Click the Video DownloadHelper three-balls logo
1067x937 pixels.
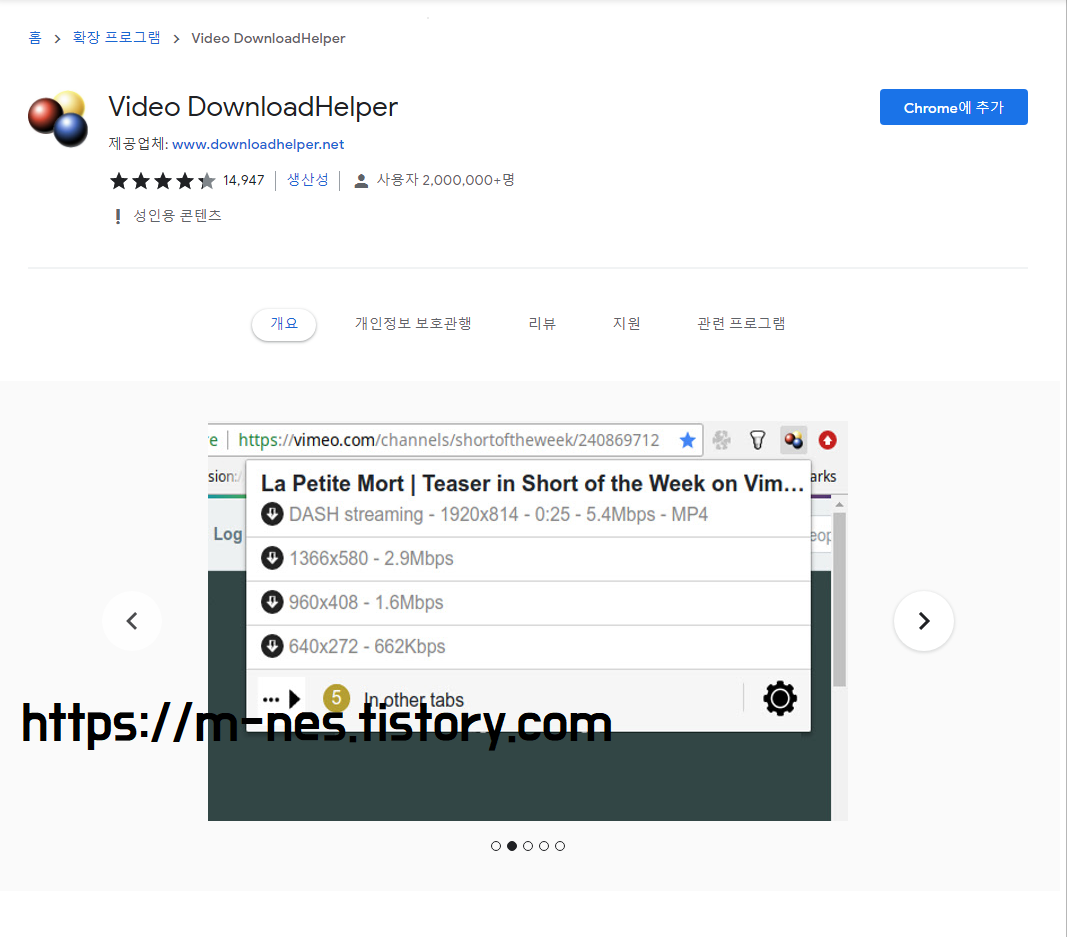point(59,118)
